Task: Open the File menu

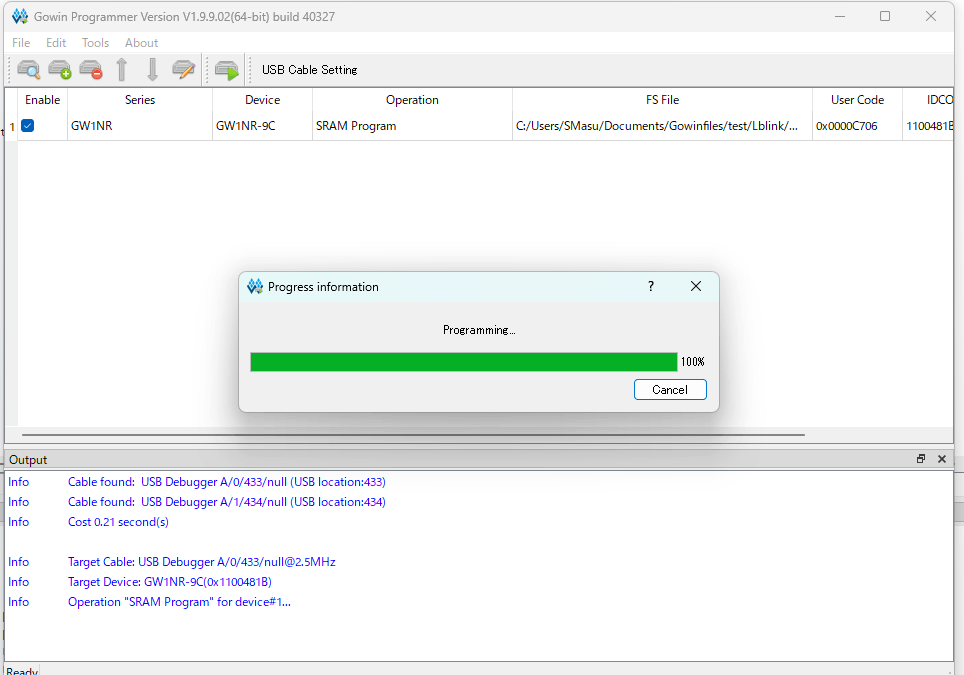Action: (21, 42)
